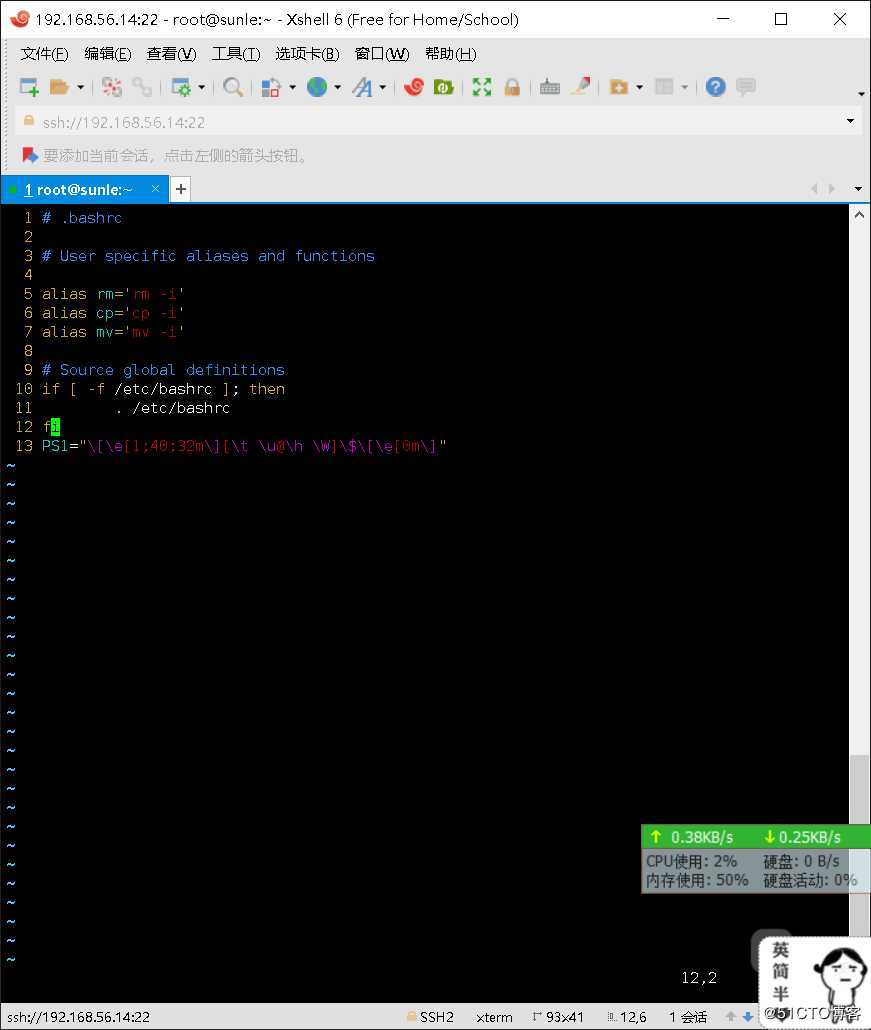The height and width of the screenshot is (1030, 871).
Task: Launch Xftp with the red swirl toolbar icon
Action: pyautogui.click(x=414, y=87)
